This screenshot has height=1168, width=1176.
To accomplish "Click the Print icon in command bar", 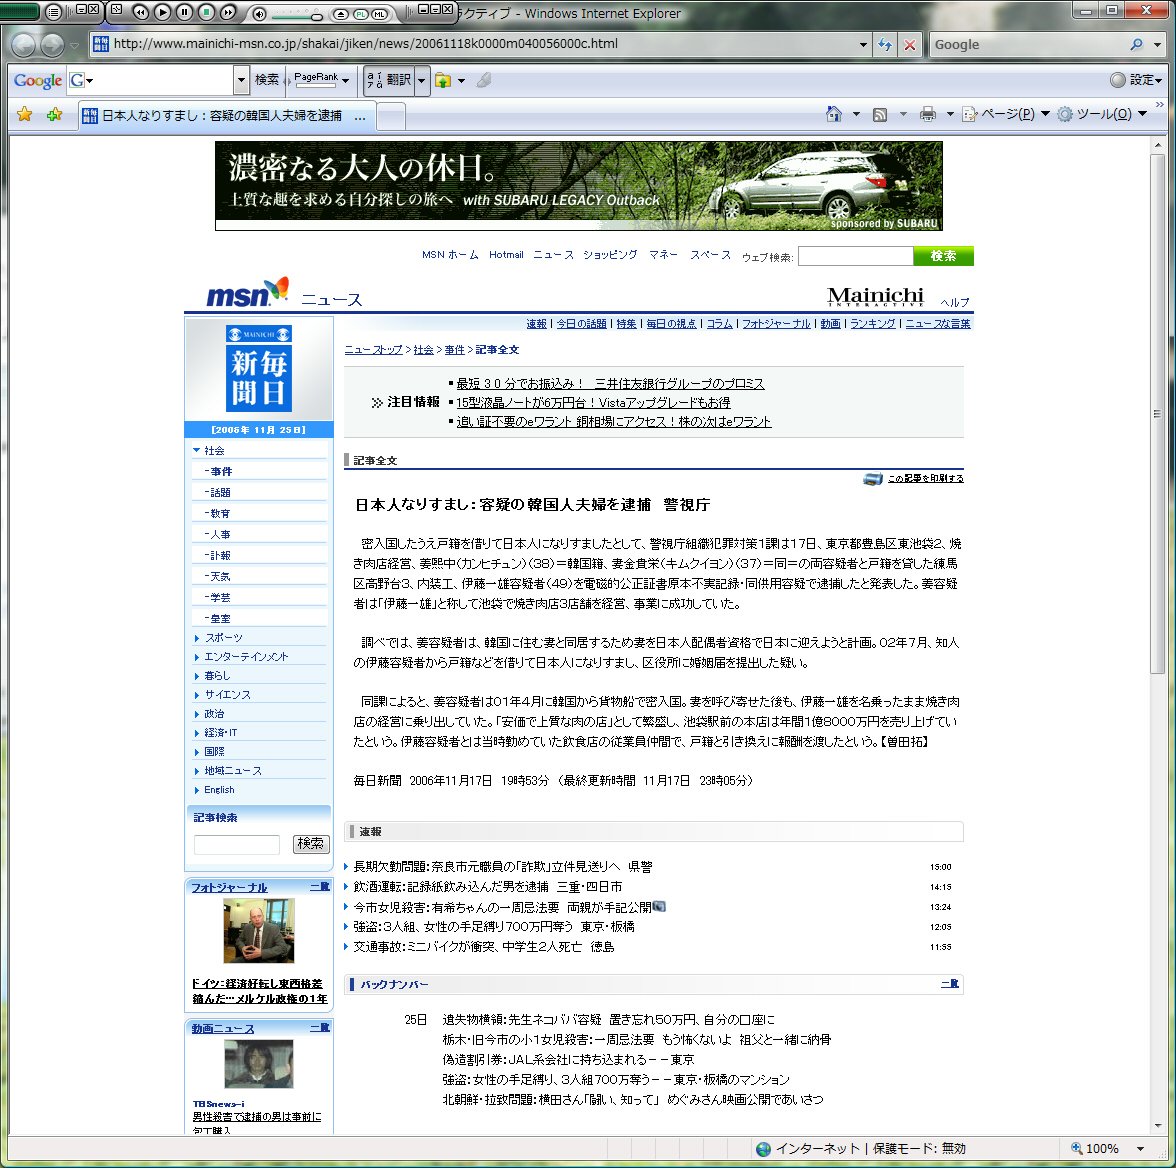I will [928, 114].
